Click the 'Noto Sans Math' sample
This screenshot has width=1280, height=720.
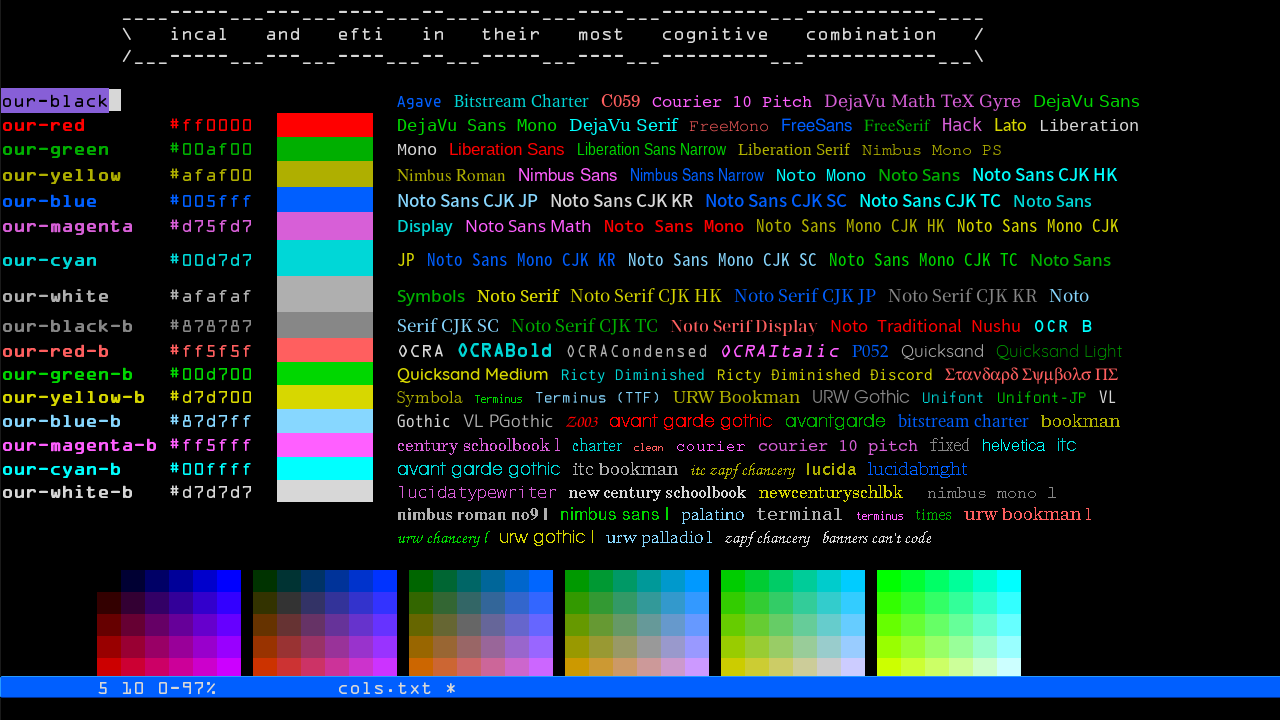[x=528, y=227]
